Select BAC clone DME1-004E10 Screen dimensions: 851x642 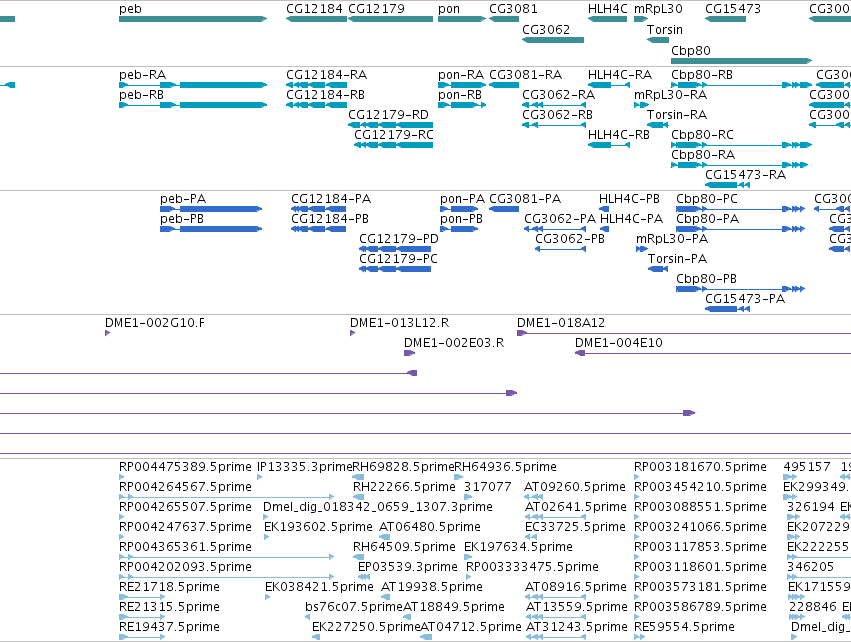click(x=619, y=344)
